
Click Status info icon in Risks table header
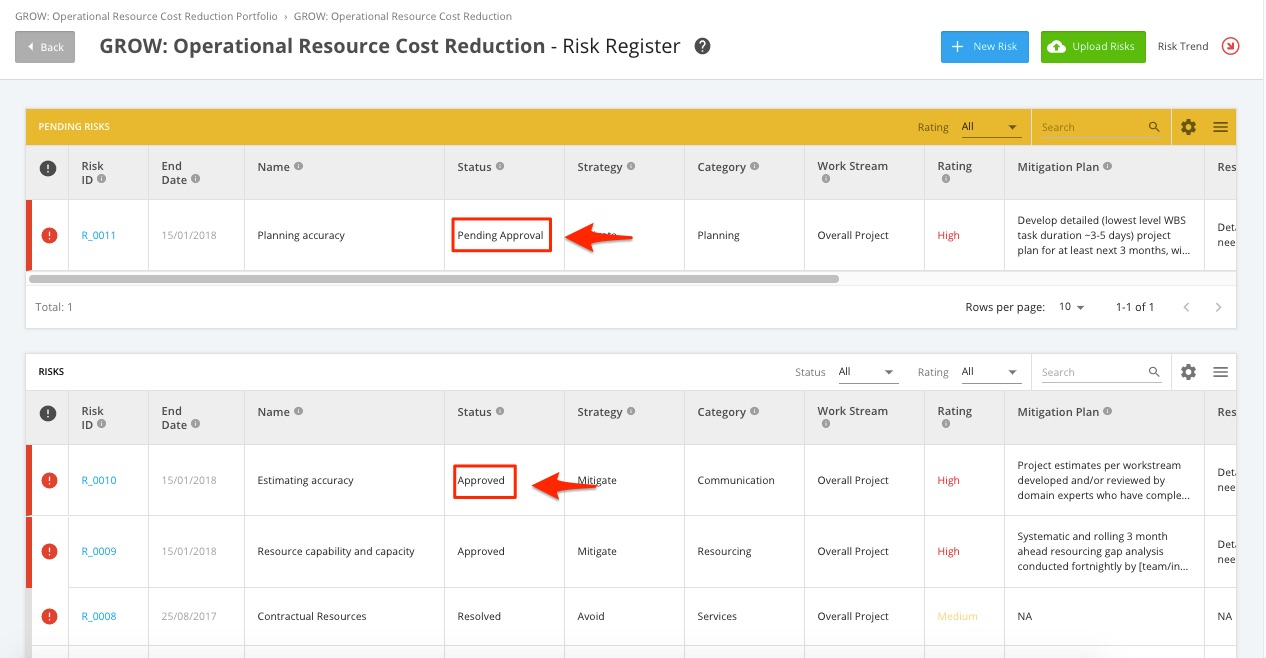pyautogui.click(x=500, y=412)
